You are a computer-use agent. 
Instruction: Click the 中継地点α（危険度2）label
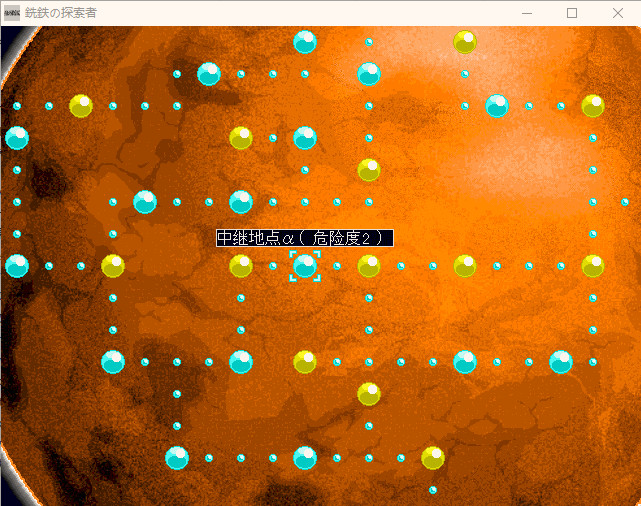[x=304, y=238]
